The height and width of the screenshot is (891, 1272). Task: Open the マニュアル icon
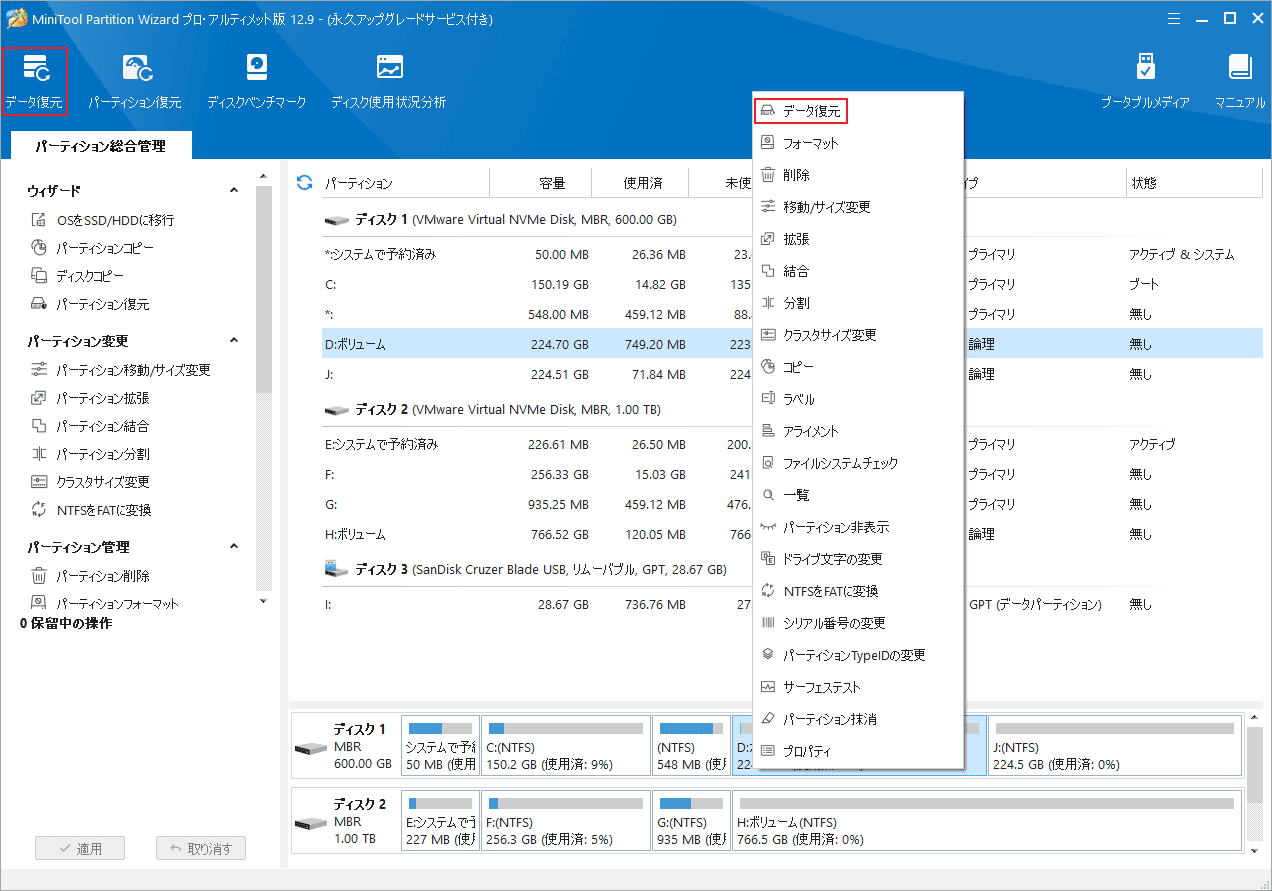(x=1240, y=81)
